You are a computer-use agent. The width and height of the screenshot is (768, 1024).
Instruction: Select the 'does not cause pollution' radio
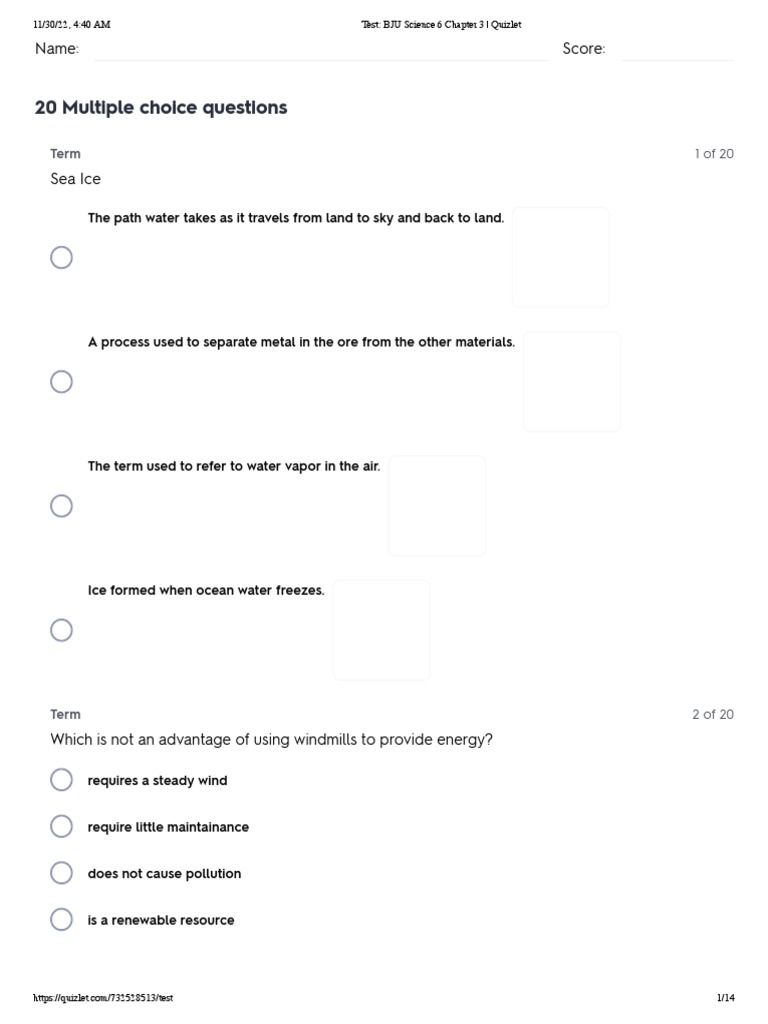pyautogui.click(x=62, y=873)
